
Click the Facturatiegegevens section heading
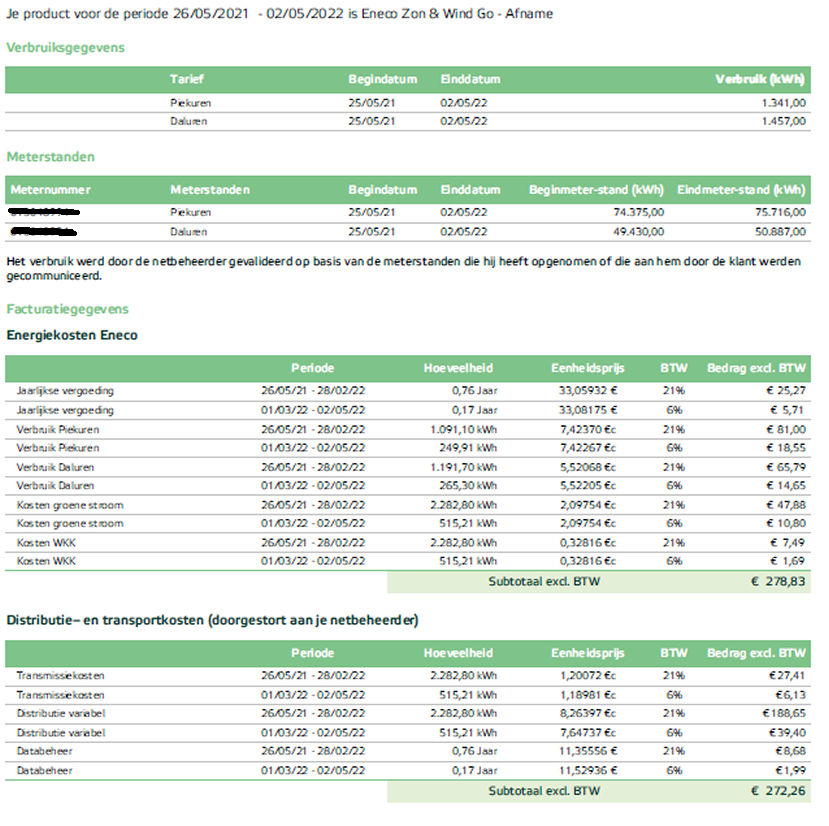67,309
